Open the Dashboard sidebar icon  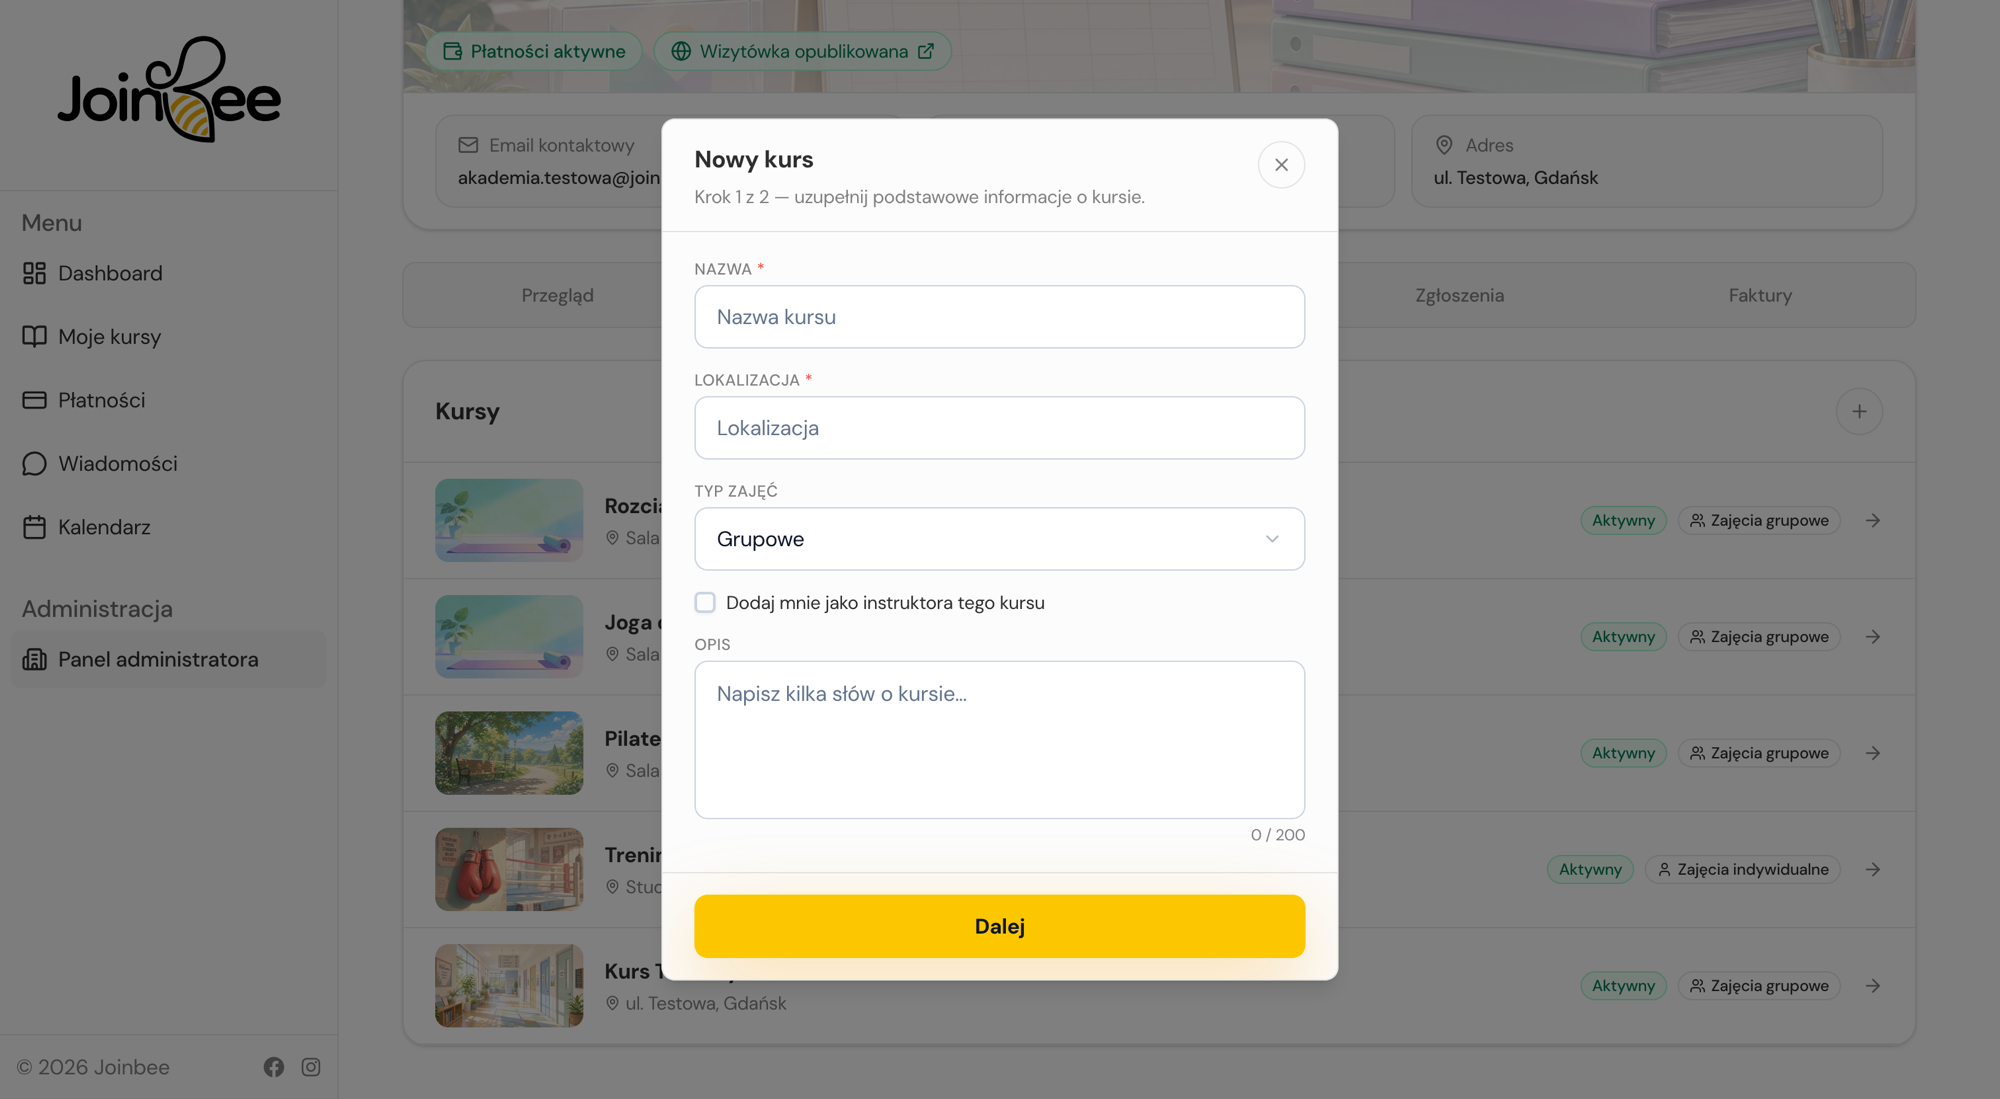click(x=34, y=273)
